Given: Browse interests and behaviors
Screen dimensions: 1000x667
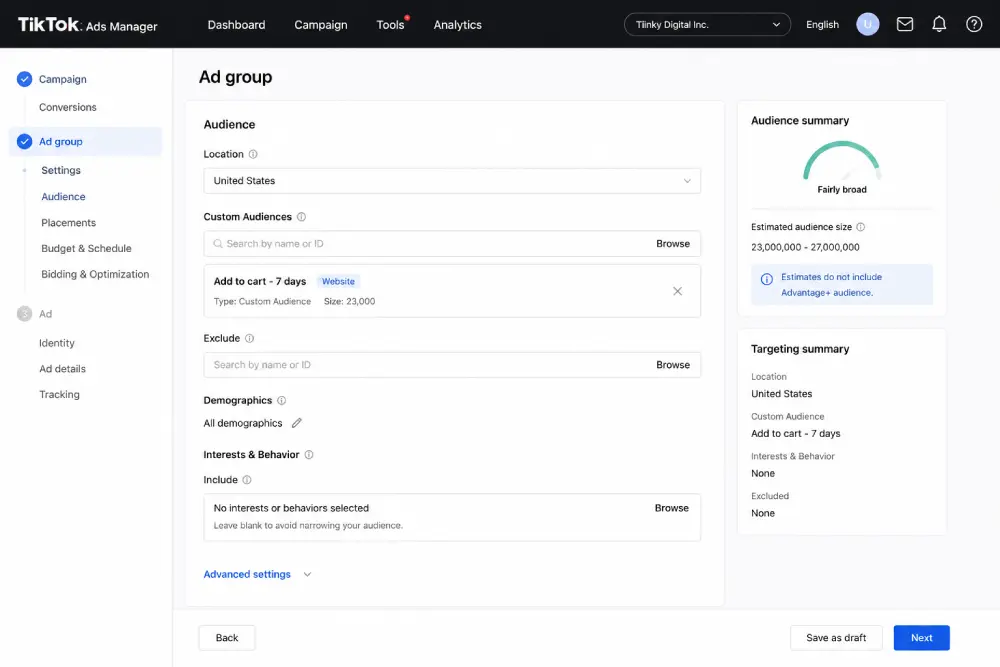Looking at the screenshot, I should click(671, 508).
